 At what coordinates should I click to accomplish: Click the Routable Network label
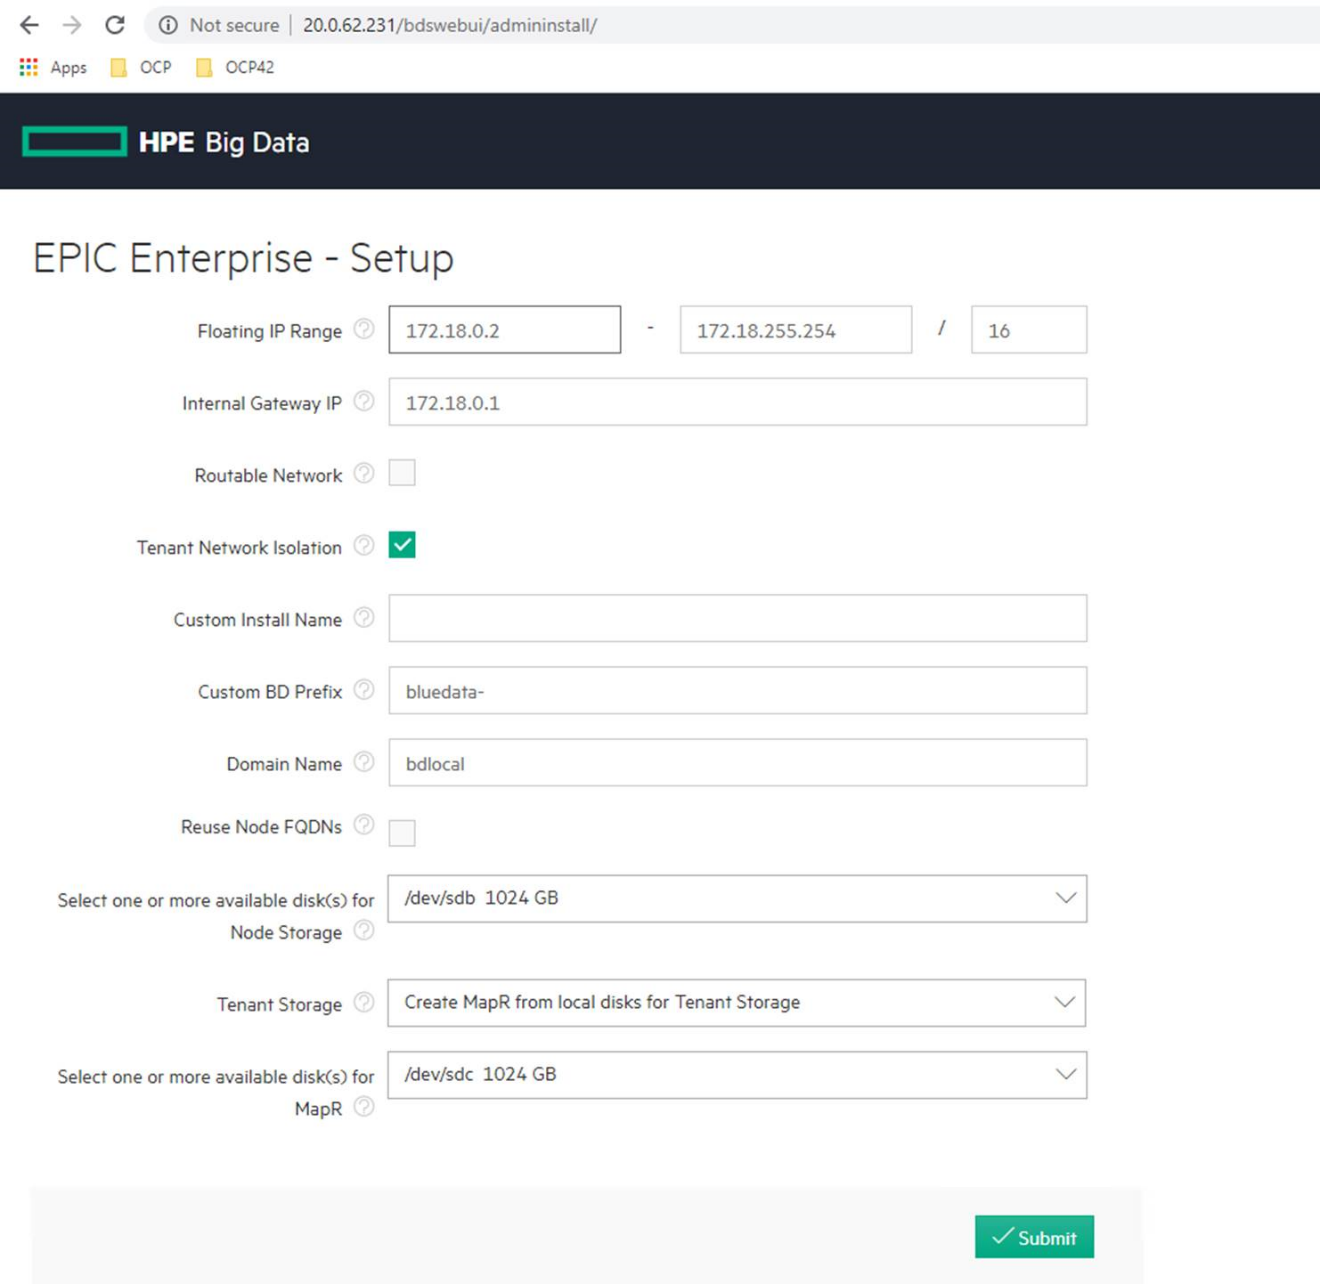point(268,475)
